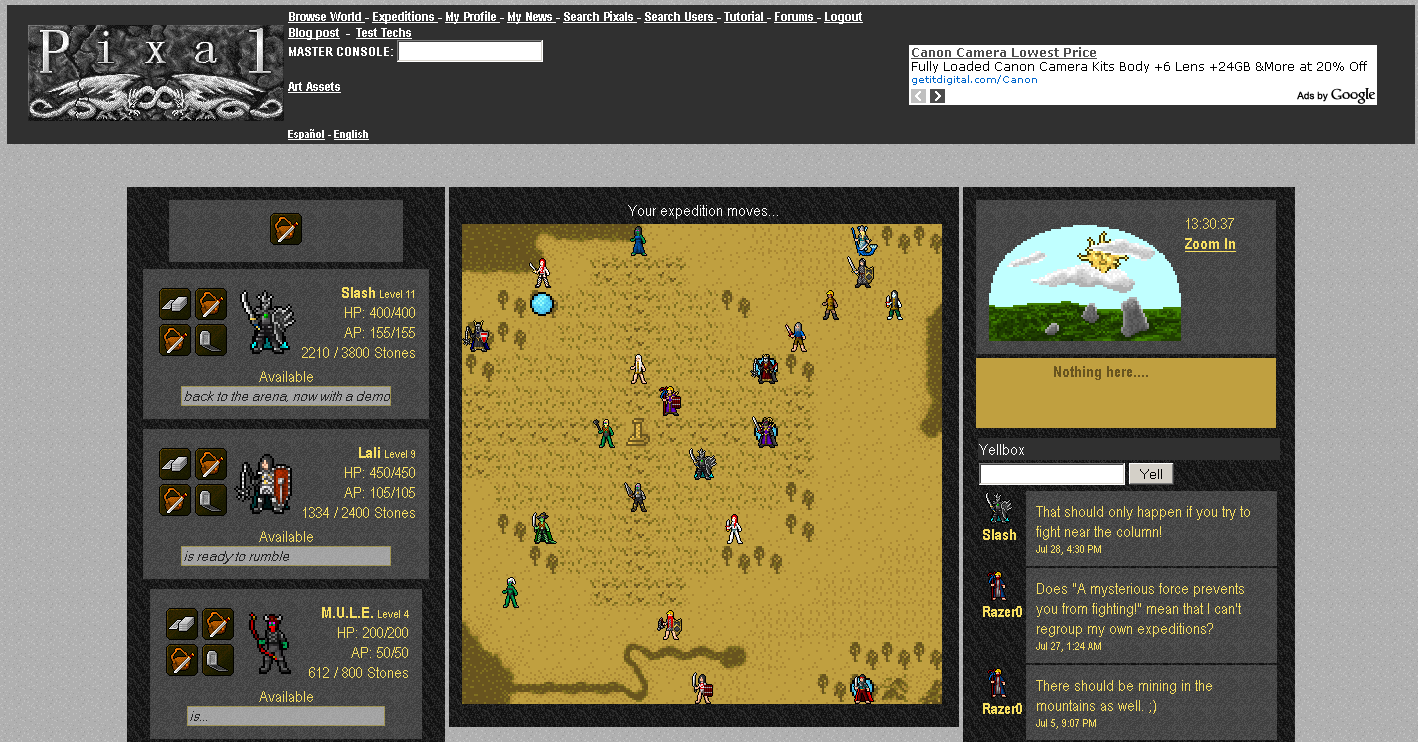This screenshot has width=1418, height=742.
Task: Click Slash's avatar in the Yellbox
Action: coord(998,512)
